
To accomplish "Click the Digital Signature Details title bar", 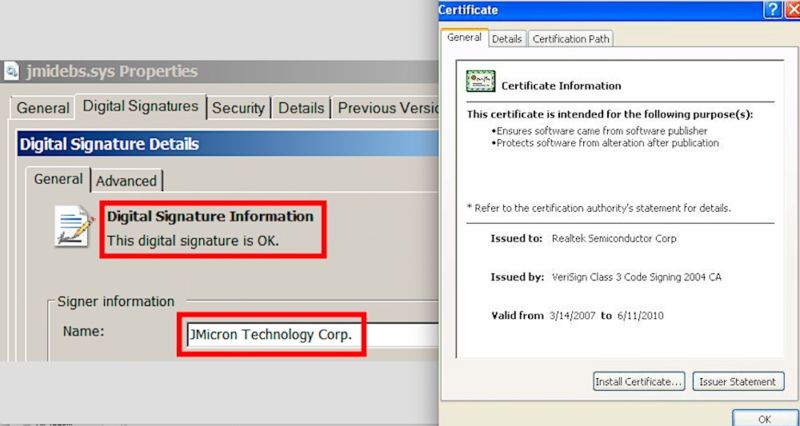I will point(228,144).
